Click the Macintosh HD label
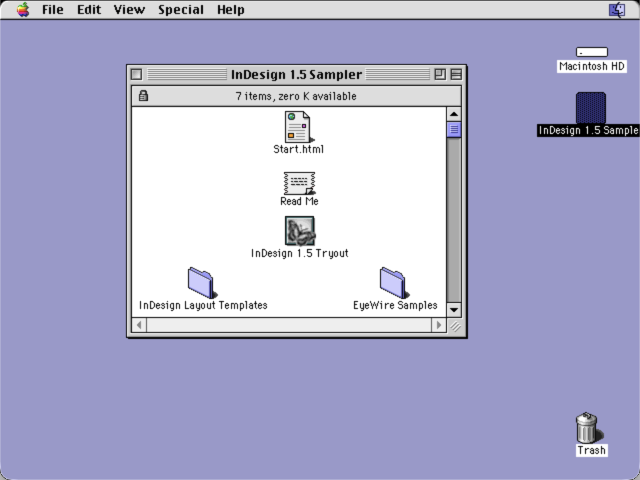The image size is (640, 480). pos(591,66)
